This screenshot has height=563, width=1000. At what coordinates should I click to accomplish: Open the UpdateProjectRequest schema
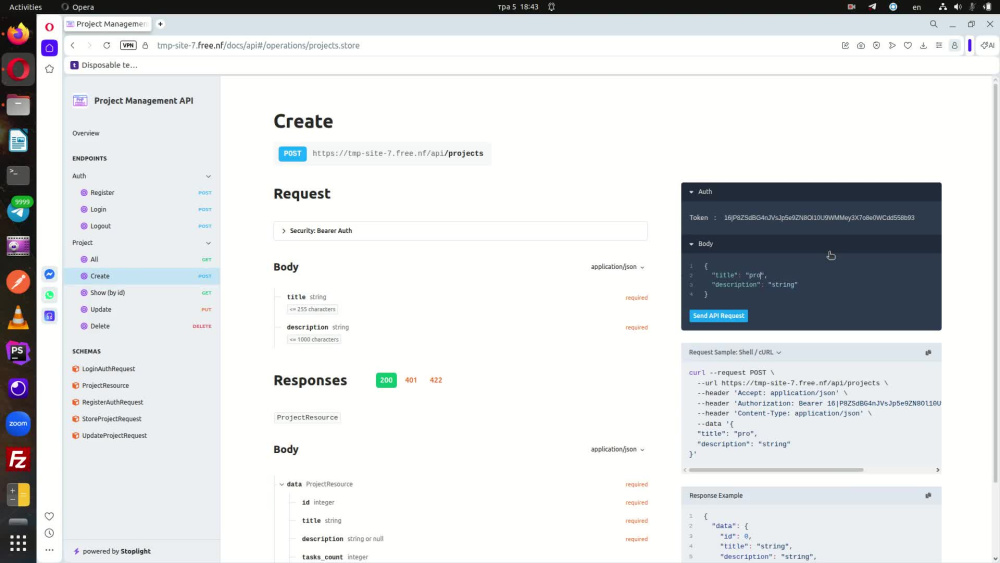[114, 435]
